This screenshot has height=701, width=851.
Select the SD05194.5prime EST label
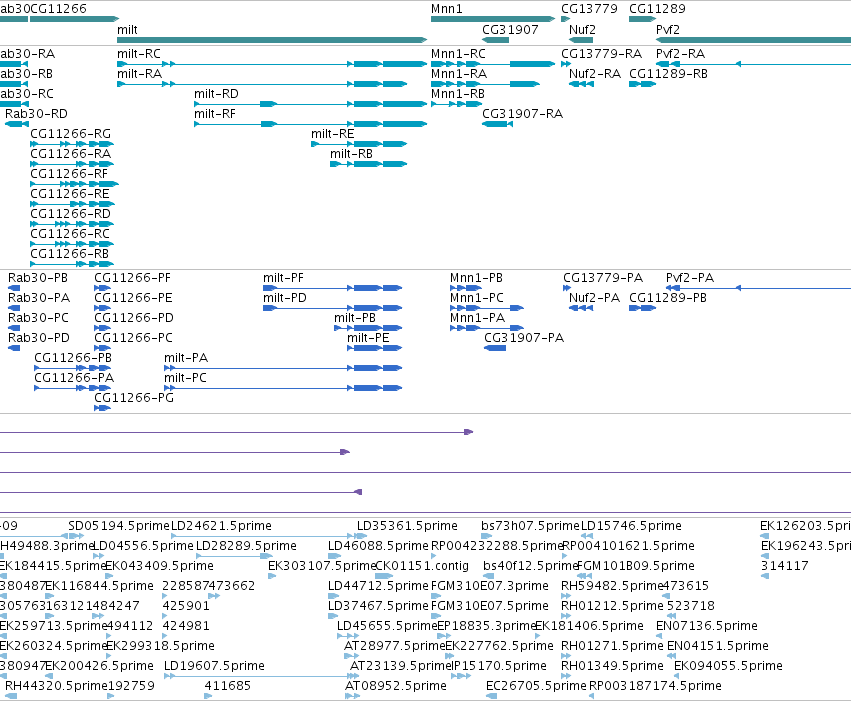click(119, 526)
